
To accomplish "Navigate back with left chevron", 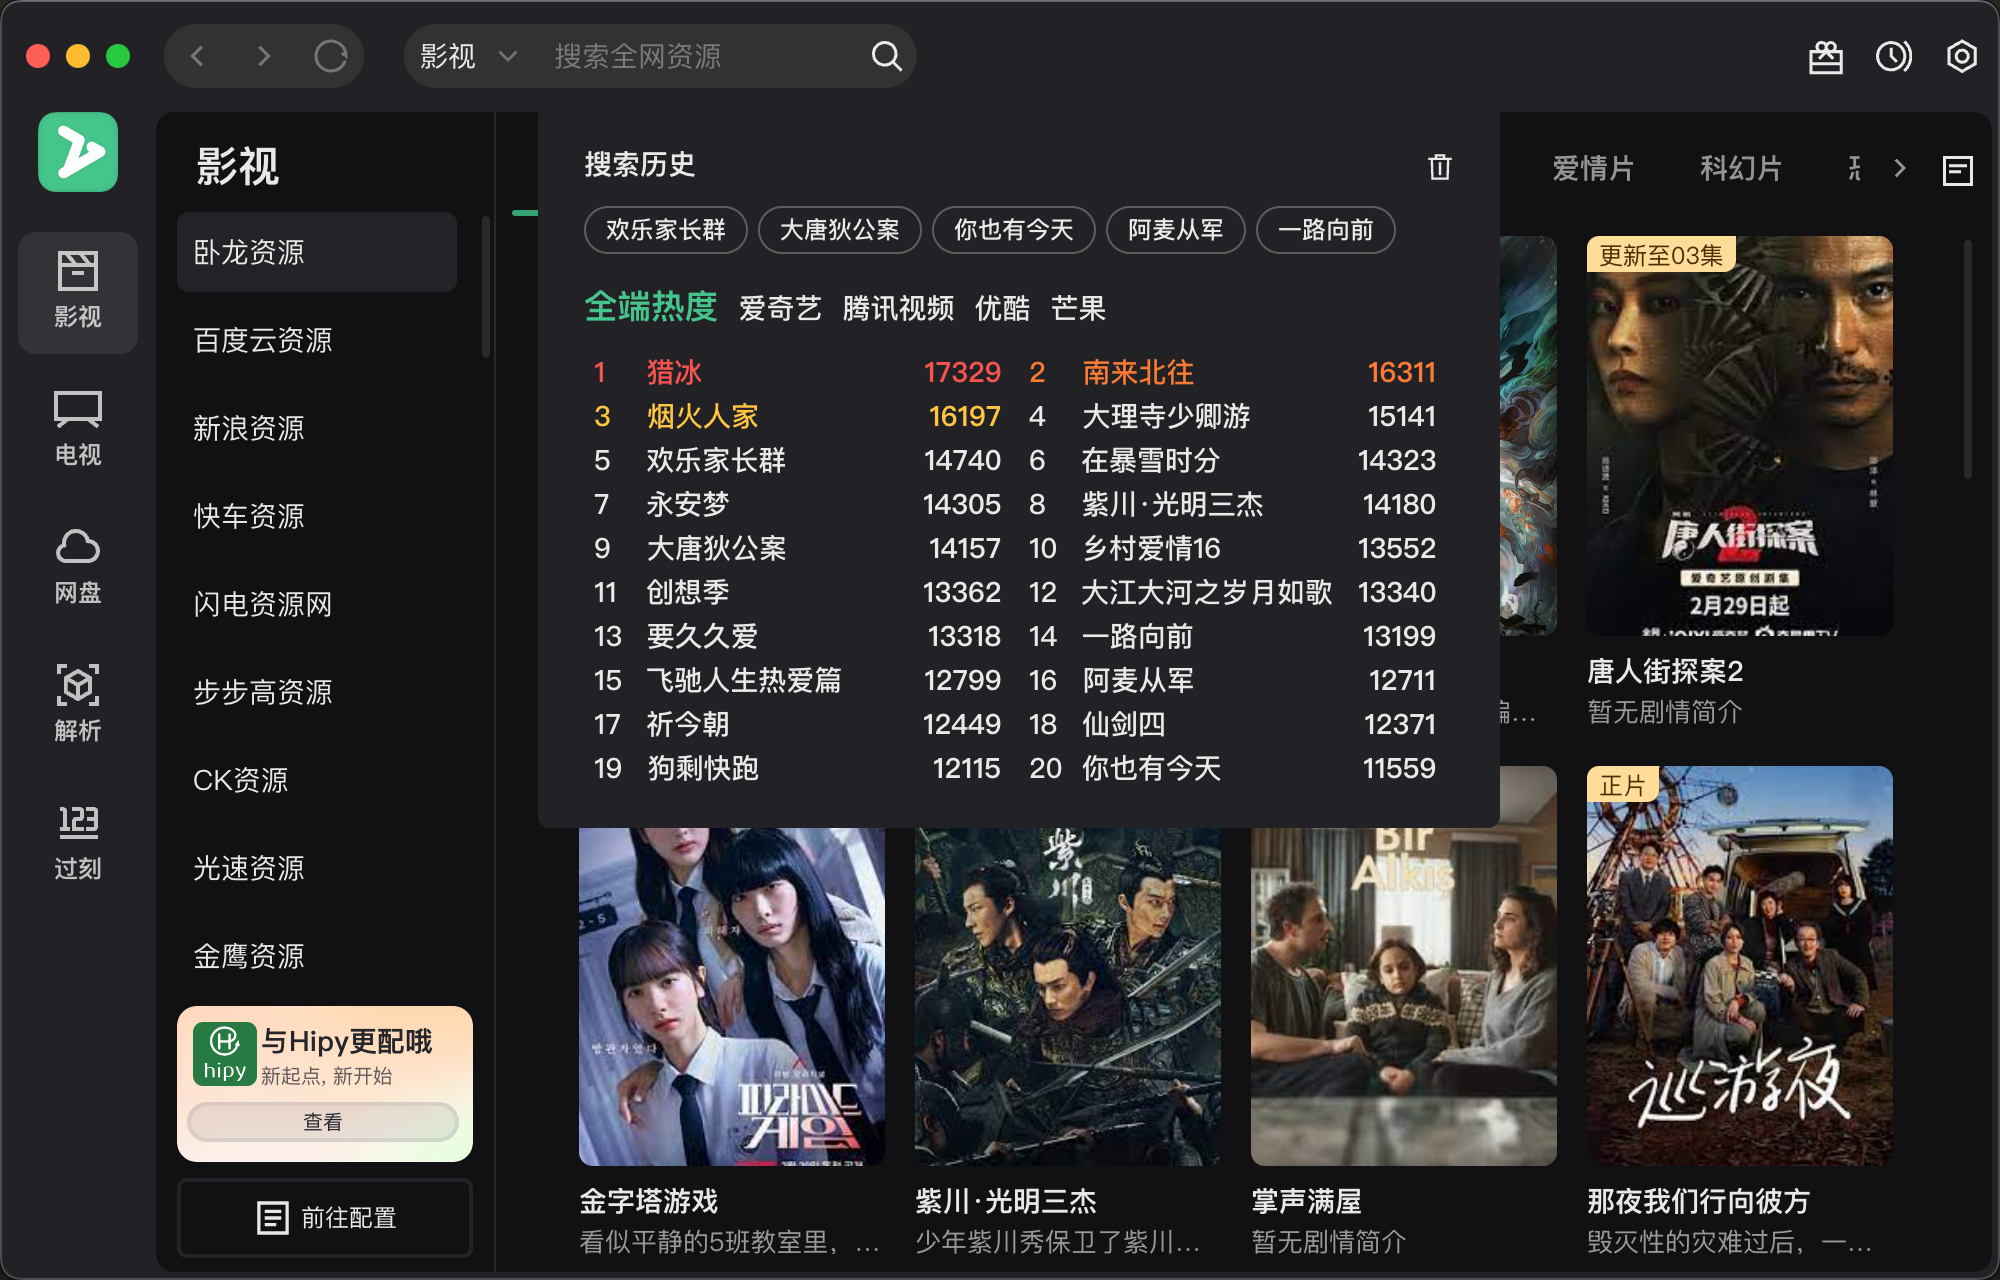I will tap(198, 56).
